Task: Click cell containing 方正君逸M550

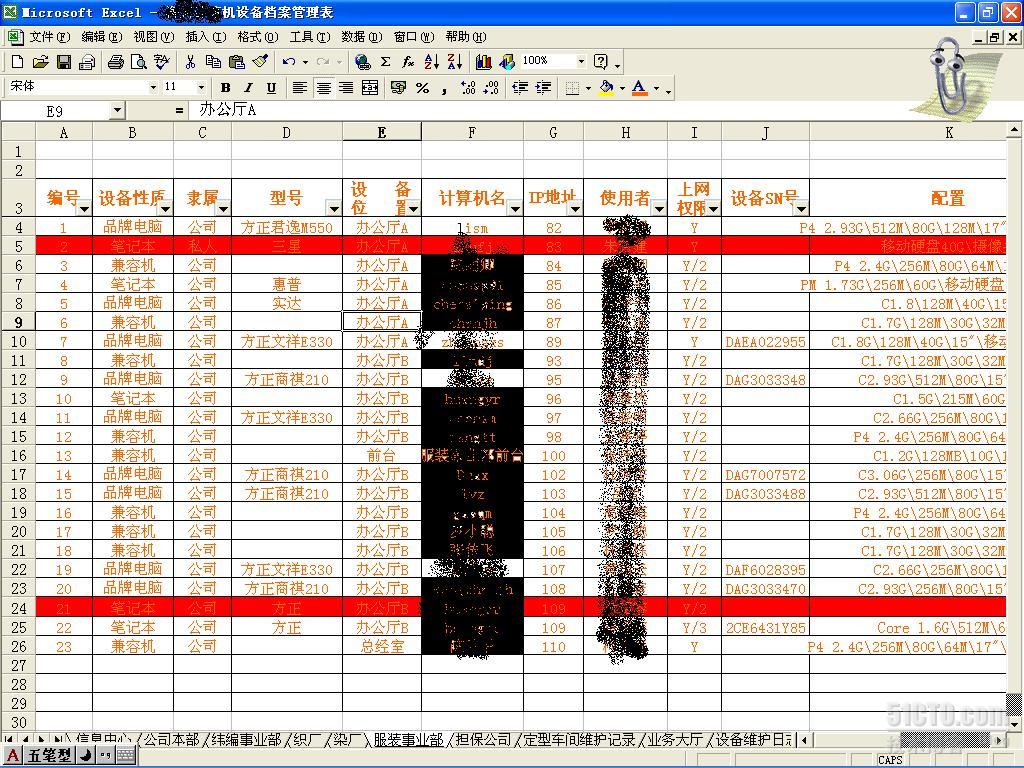Action: pyautogui.click(x=287, y=227)
